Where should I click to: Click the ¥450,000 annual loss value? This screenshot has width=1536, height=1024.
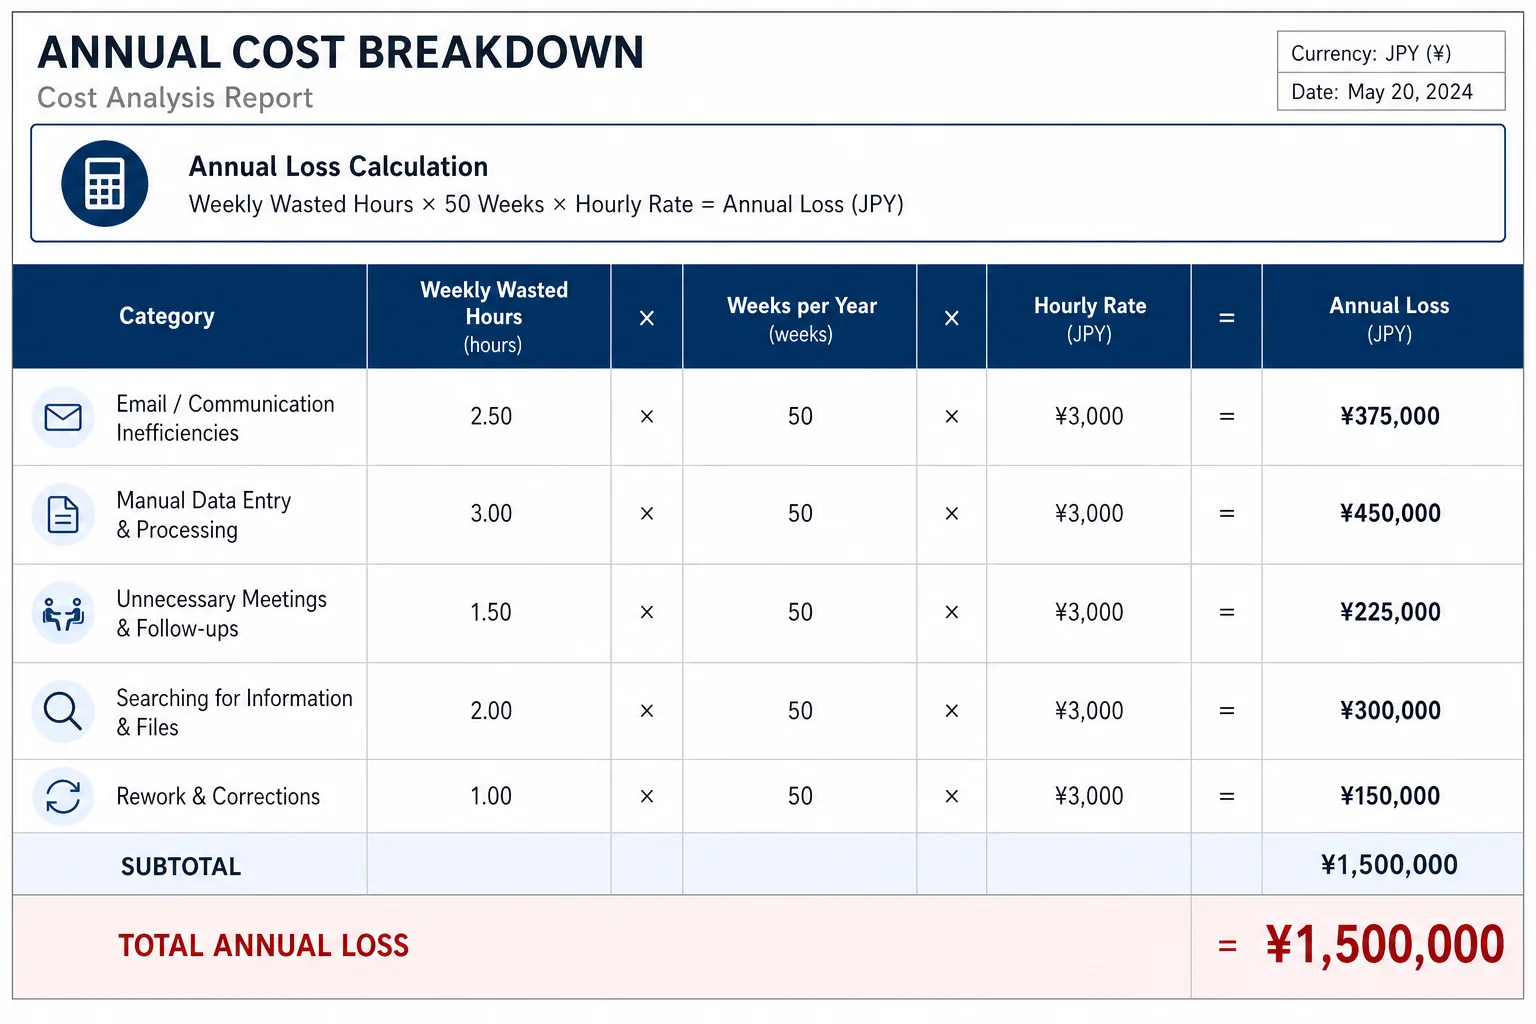[x=1390, y=514]
